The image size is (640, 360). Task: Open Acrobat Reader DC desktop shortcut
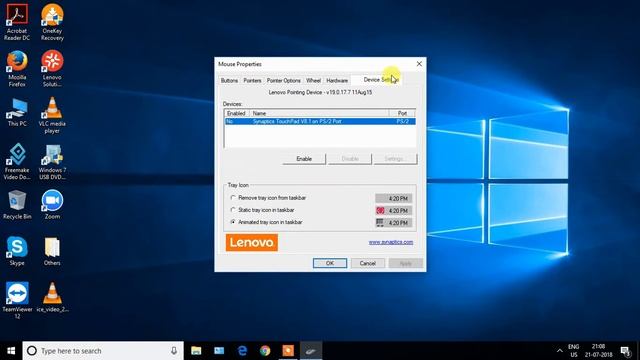[x=17, y=22]
